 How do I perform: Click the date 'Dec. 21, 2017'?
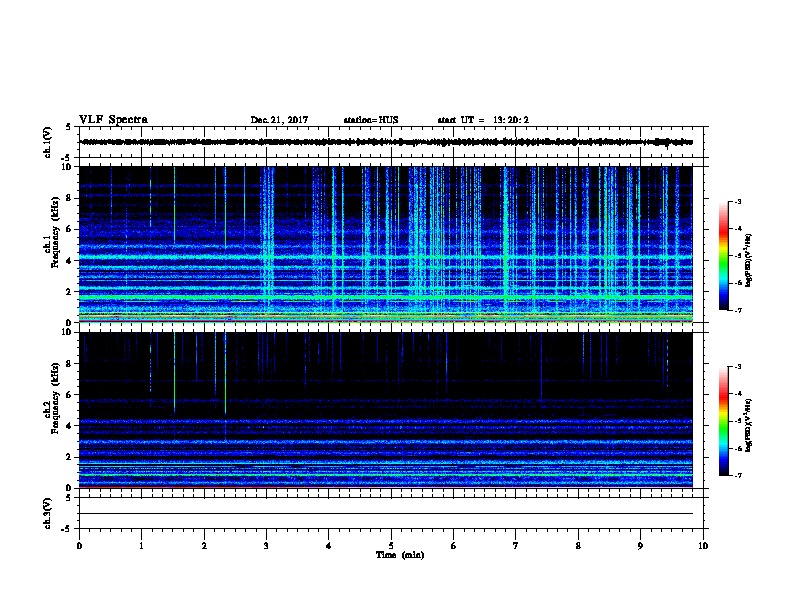pyautogui.click(x=279, y=120)
